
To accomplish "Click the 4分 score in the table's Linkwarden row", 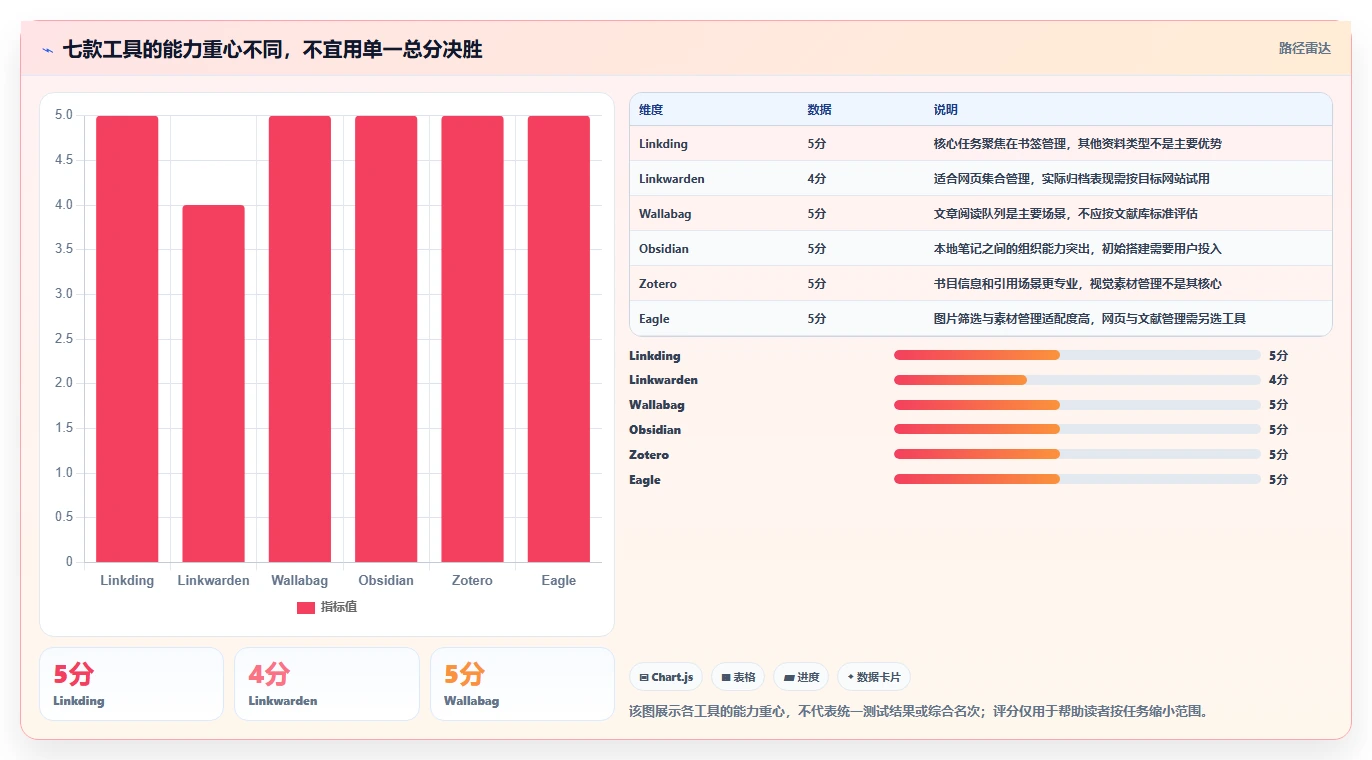I will 817,179.
